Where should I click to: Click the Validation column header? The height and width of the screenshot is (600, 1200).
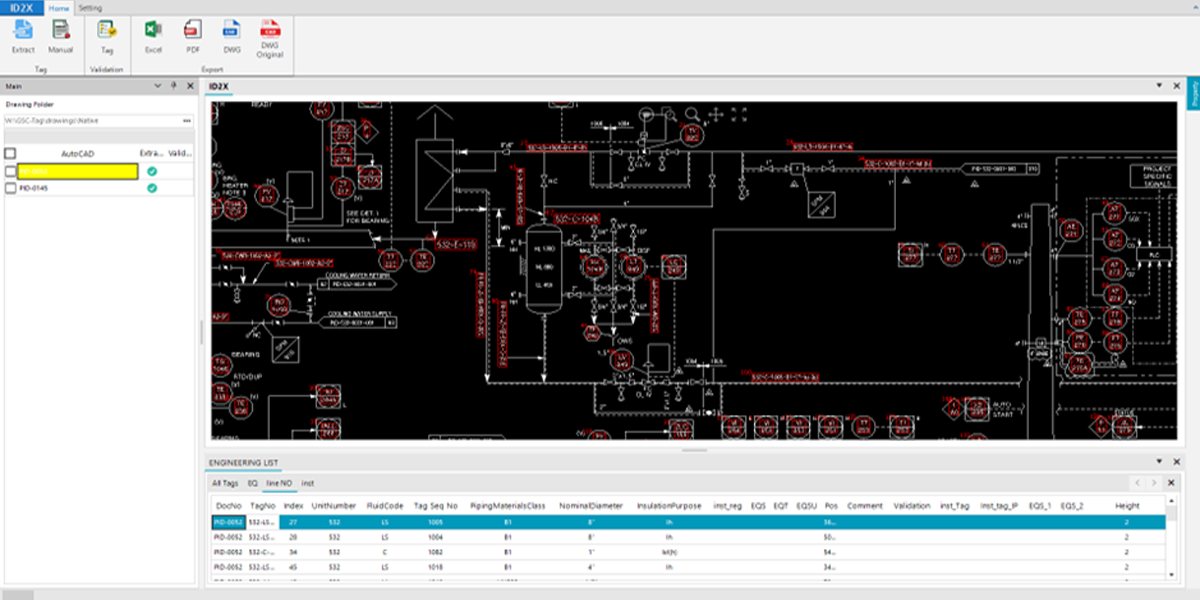pyautogui.click(x=911, y=506)
